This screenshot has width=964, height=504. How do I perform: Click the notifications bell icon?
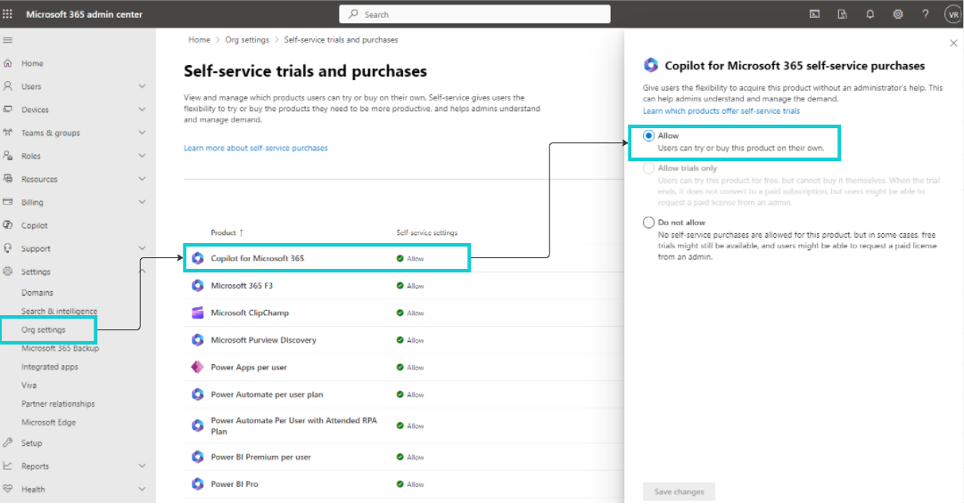[x=870, y=14]
